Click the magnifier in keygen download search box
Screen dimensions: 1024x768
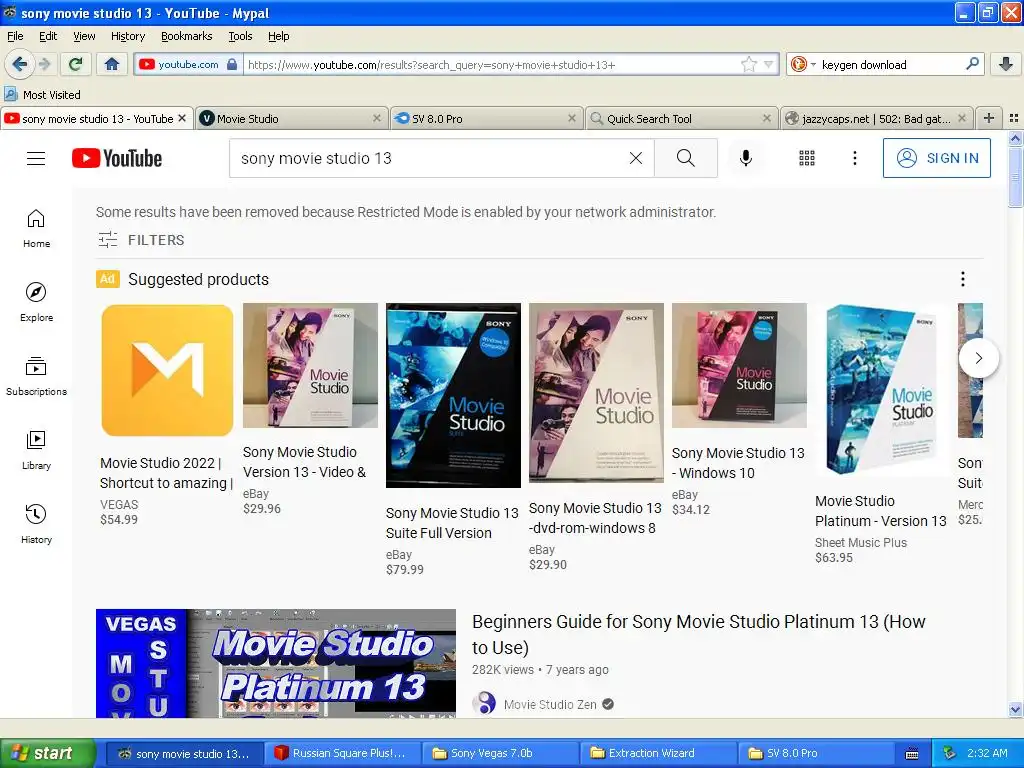coord(972,64)
